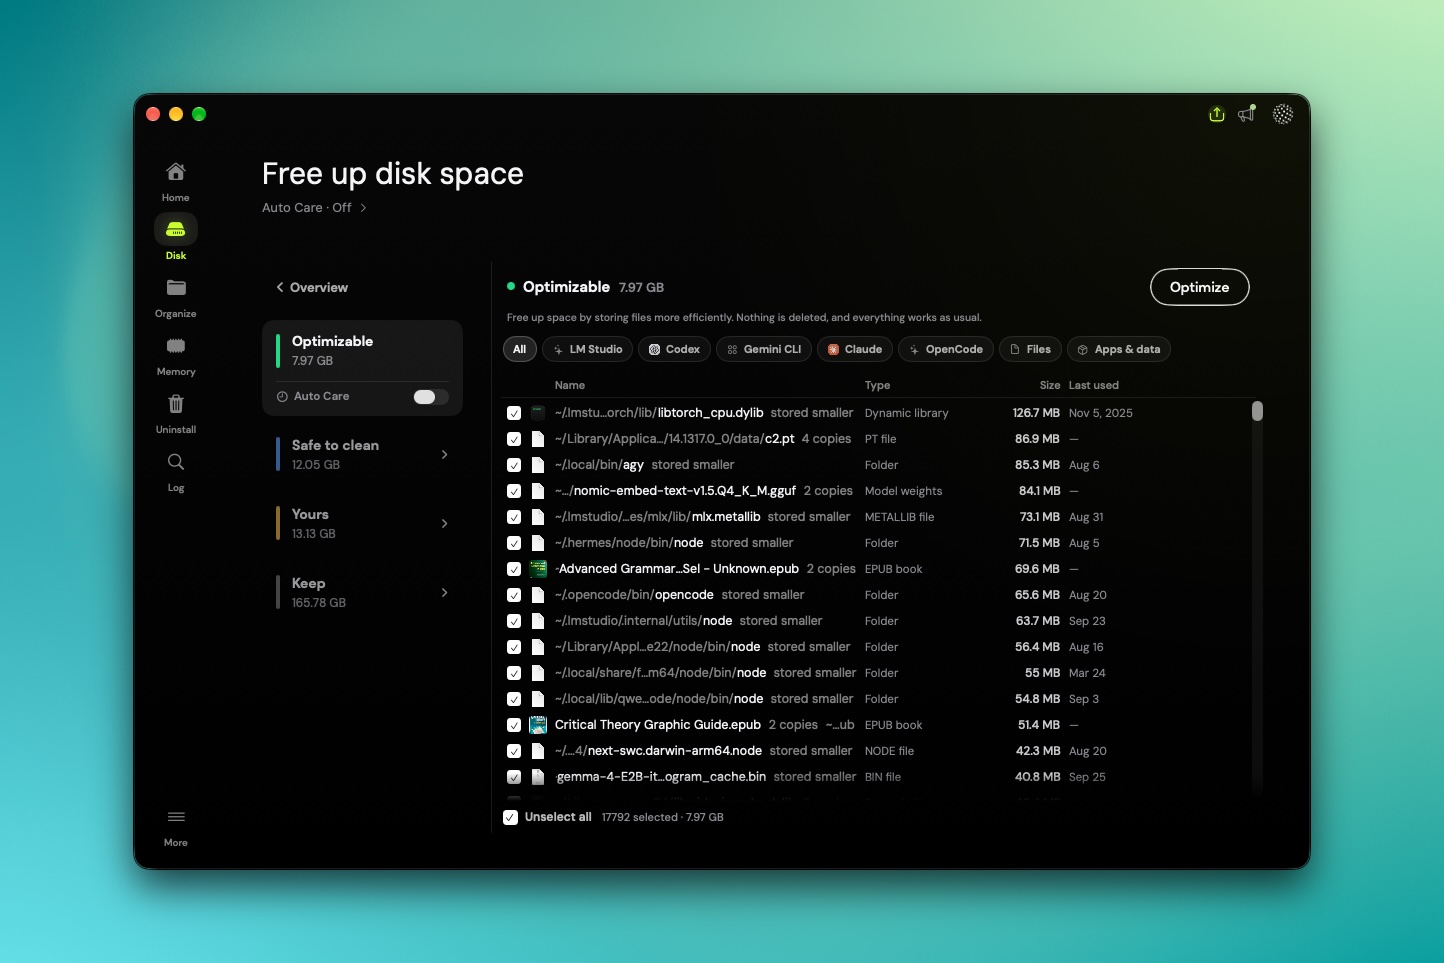Sort by the Name column header
Screen dimensions: 1444x963
[570, 385]
